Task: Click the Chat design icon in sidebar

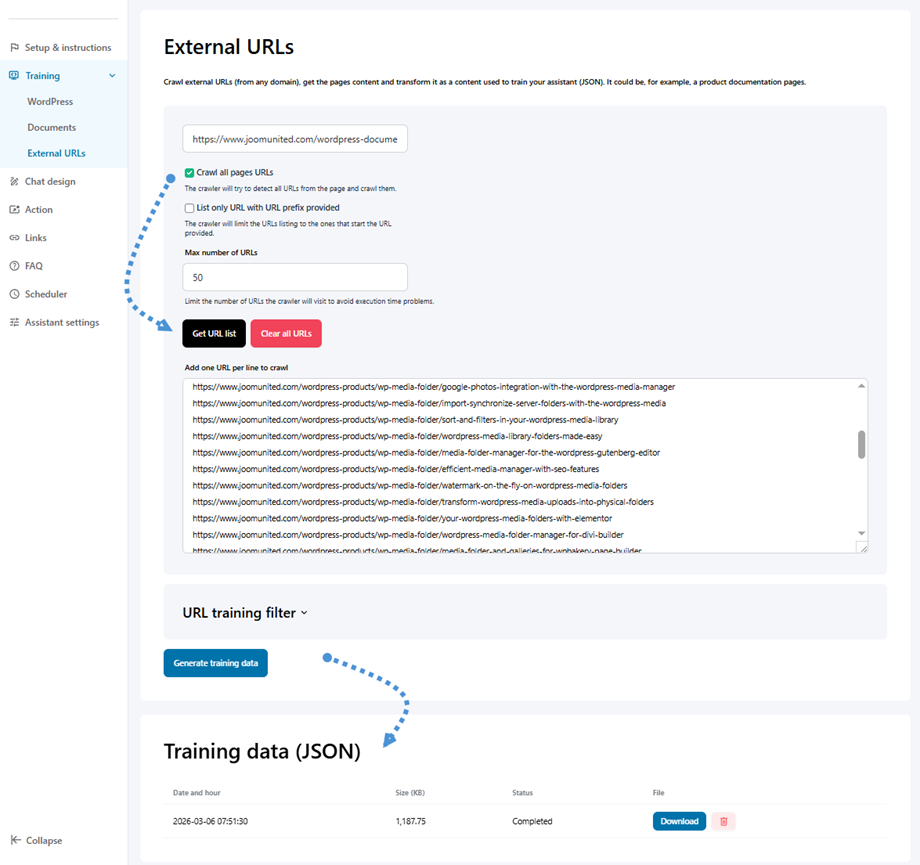Action: 15,182
